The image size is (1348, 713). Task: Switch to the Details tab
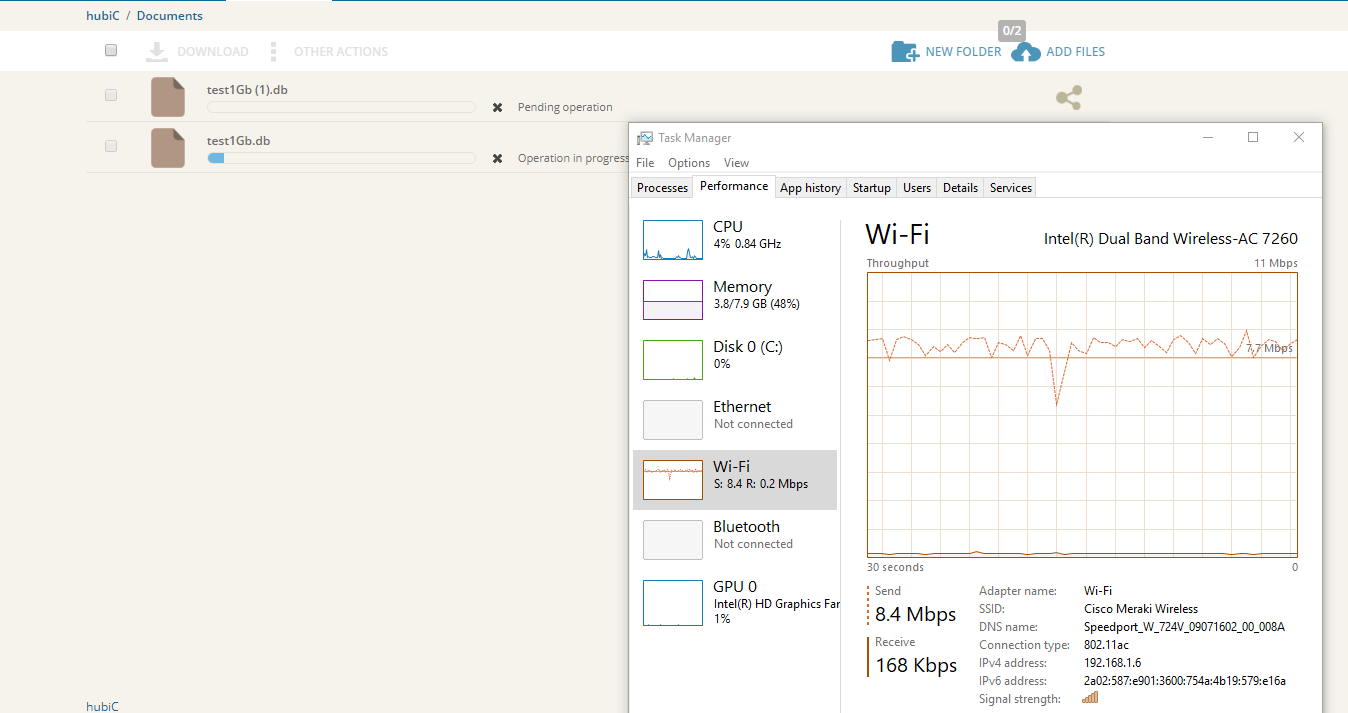tap(960, 188)
